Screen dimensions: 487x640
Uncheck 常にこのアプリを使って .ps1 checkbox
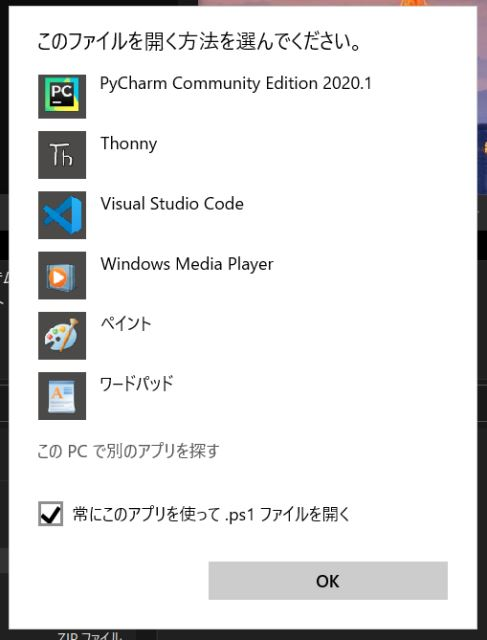(51, 513)
